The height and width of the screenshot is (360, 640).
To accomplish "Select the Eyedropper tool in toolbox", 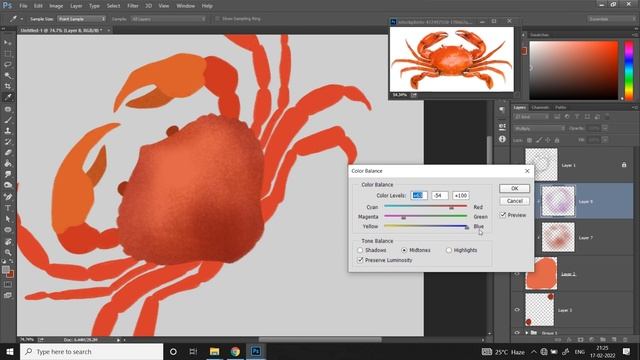I will coord(8,97).
